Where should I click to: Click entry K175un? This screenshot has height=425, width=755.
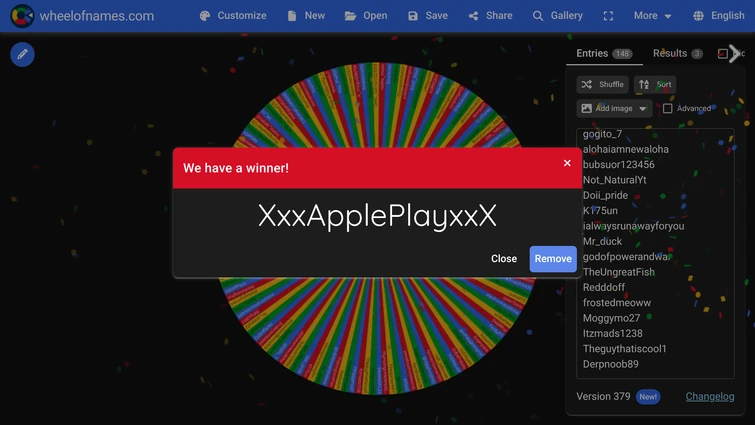600,211
